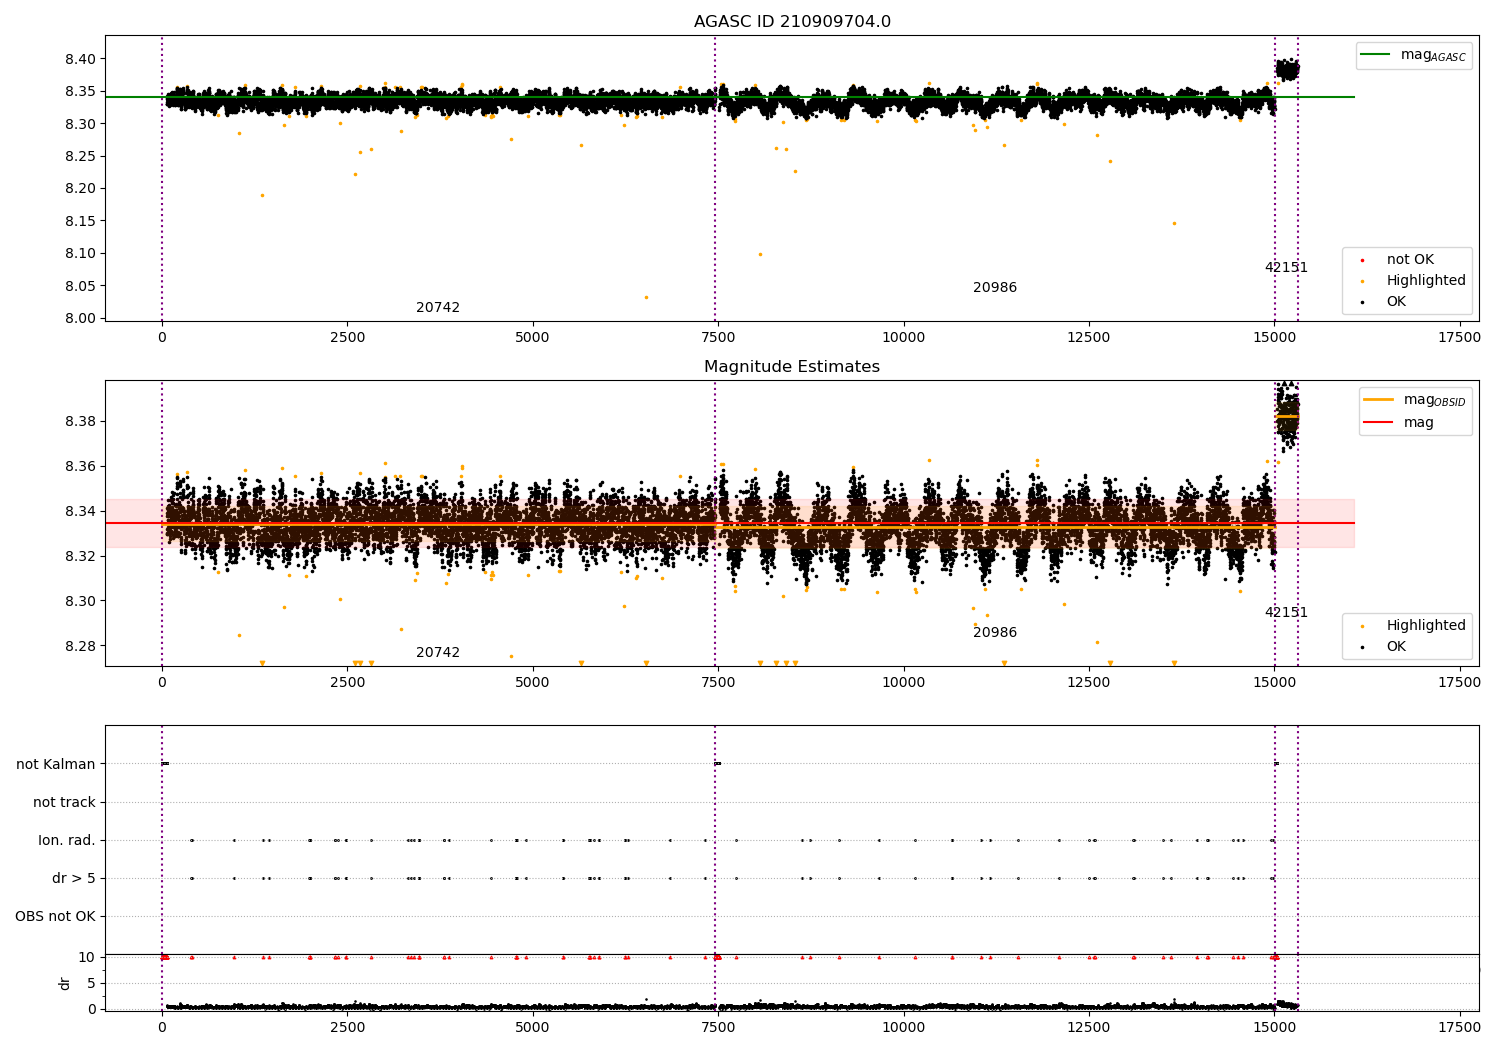The width and height of the screenshot is (1500, 1050).
Task: Click the 'not Kalman' axis label
Action: point(56,764)
